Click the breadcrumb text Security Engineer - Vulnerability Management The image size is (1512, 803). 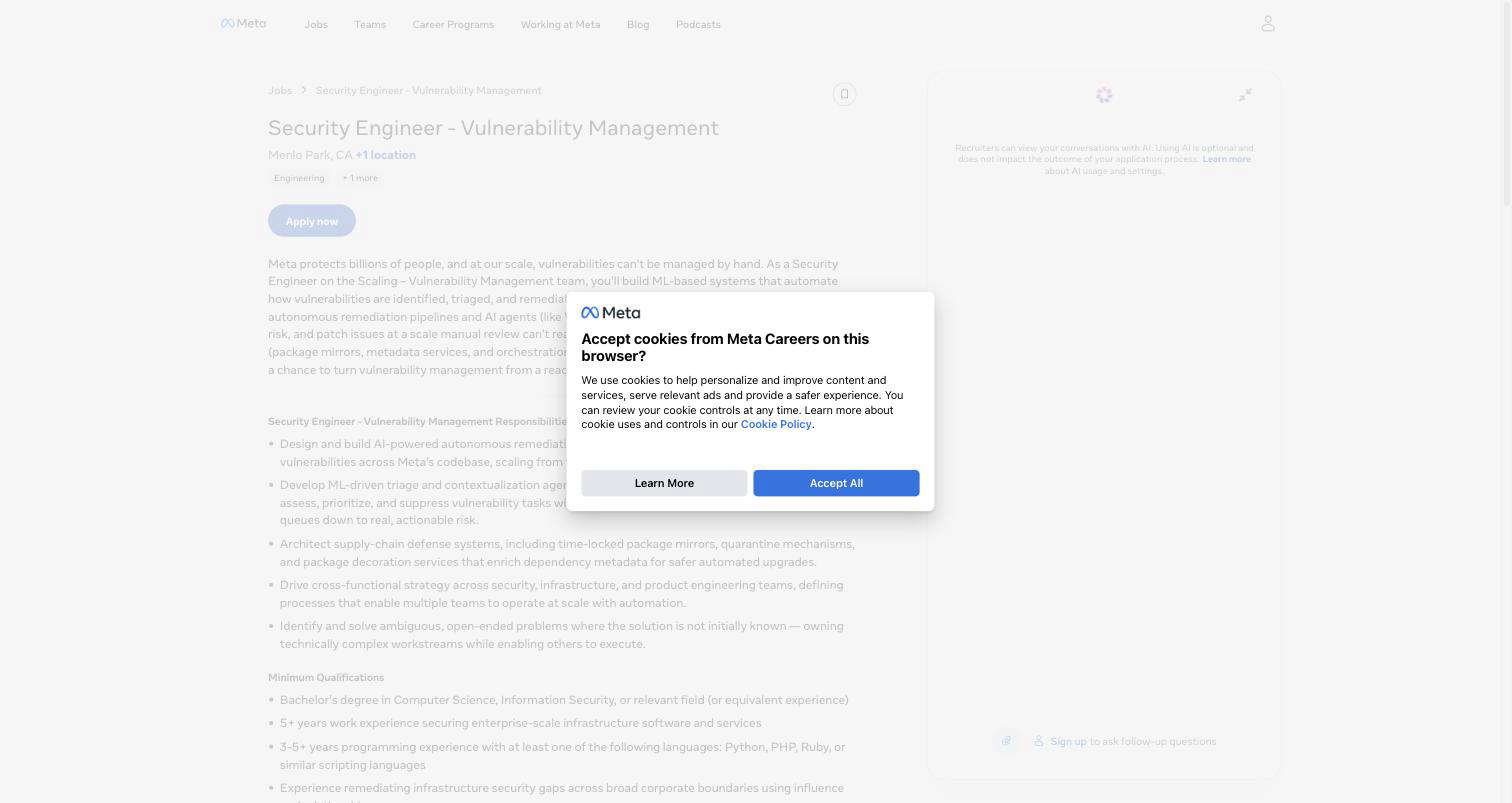pyautogui.click(x=428, y=90)
